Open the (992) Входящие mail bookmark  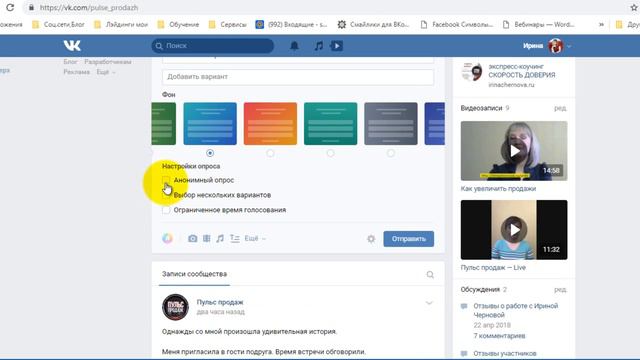point(291,24)
